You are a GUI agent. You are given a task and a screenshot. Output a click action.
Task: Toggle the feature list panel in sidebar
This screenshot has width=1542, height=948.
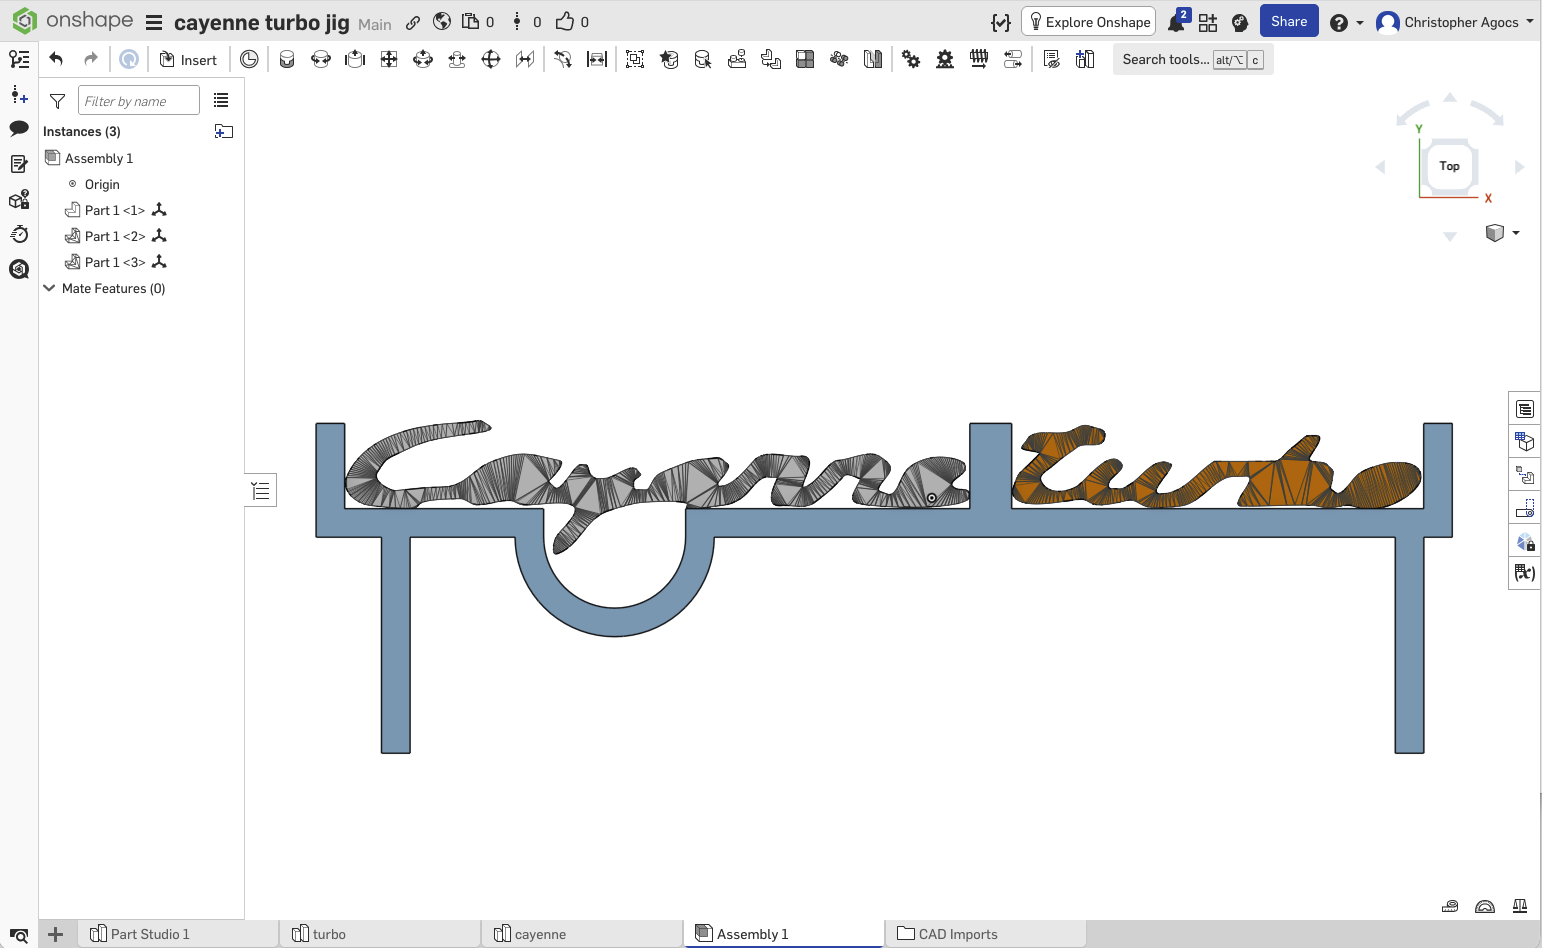(x=18, y=59)
